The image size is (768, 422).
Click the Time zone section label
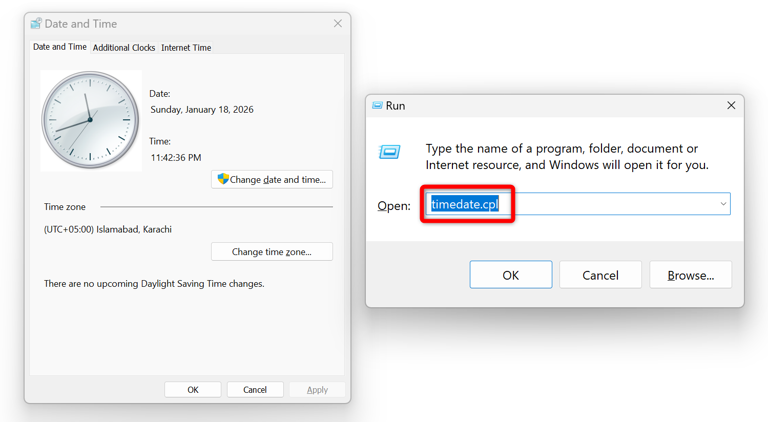pyautogui.click(x=65, y=207)
